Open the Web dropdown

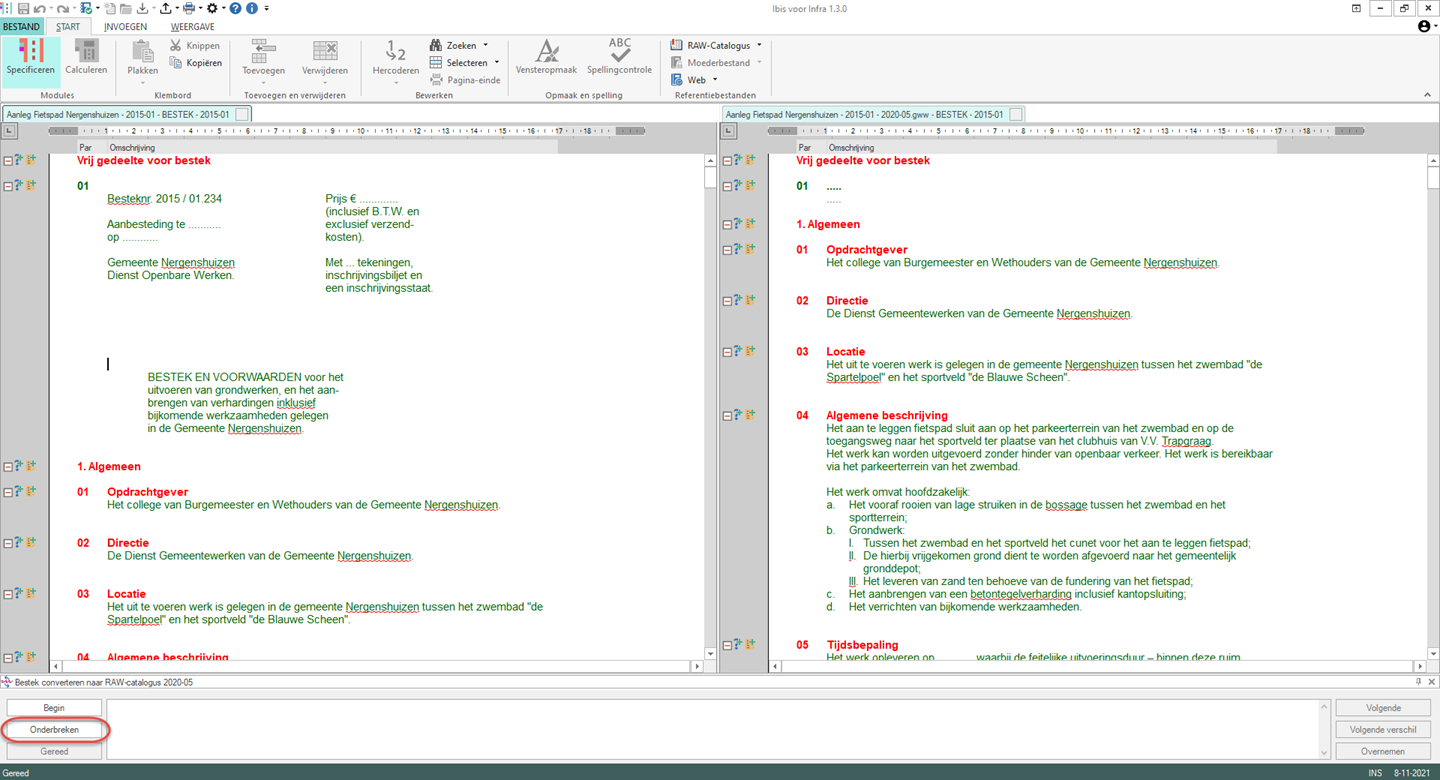(x=716, y=80)
